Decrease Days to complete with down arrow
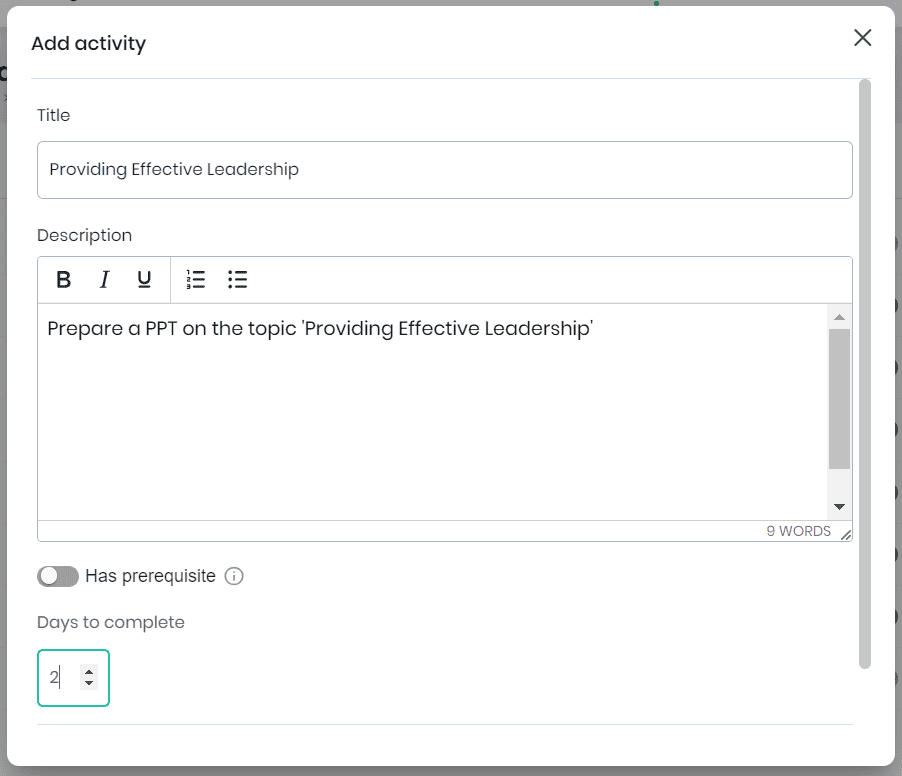This screenshot has height=776, width=902. click(x=89, y=683)
